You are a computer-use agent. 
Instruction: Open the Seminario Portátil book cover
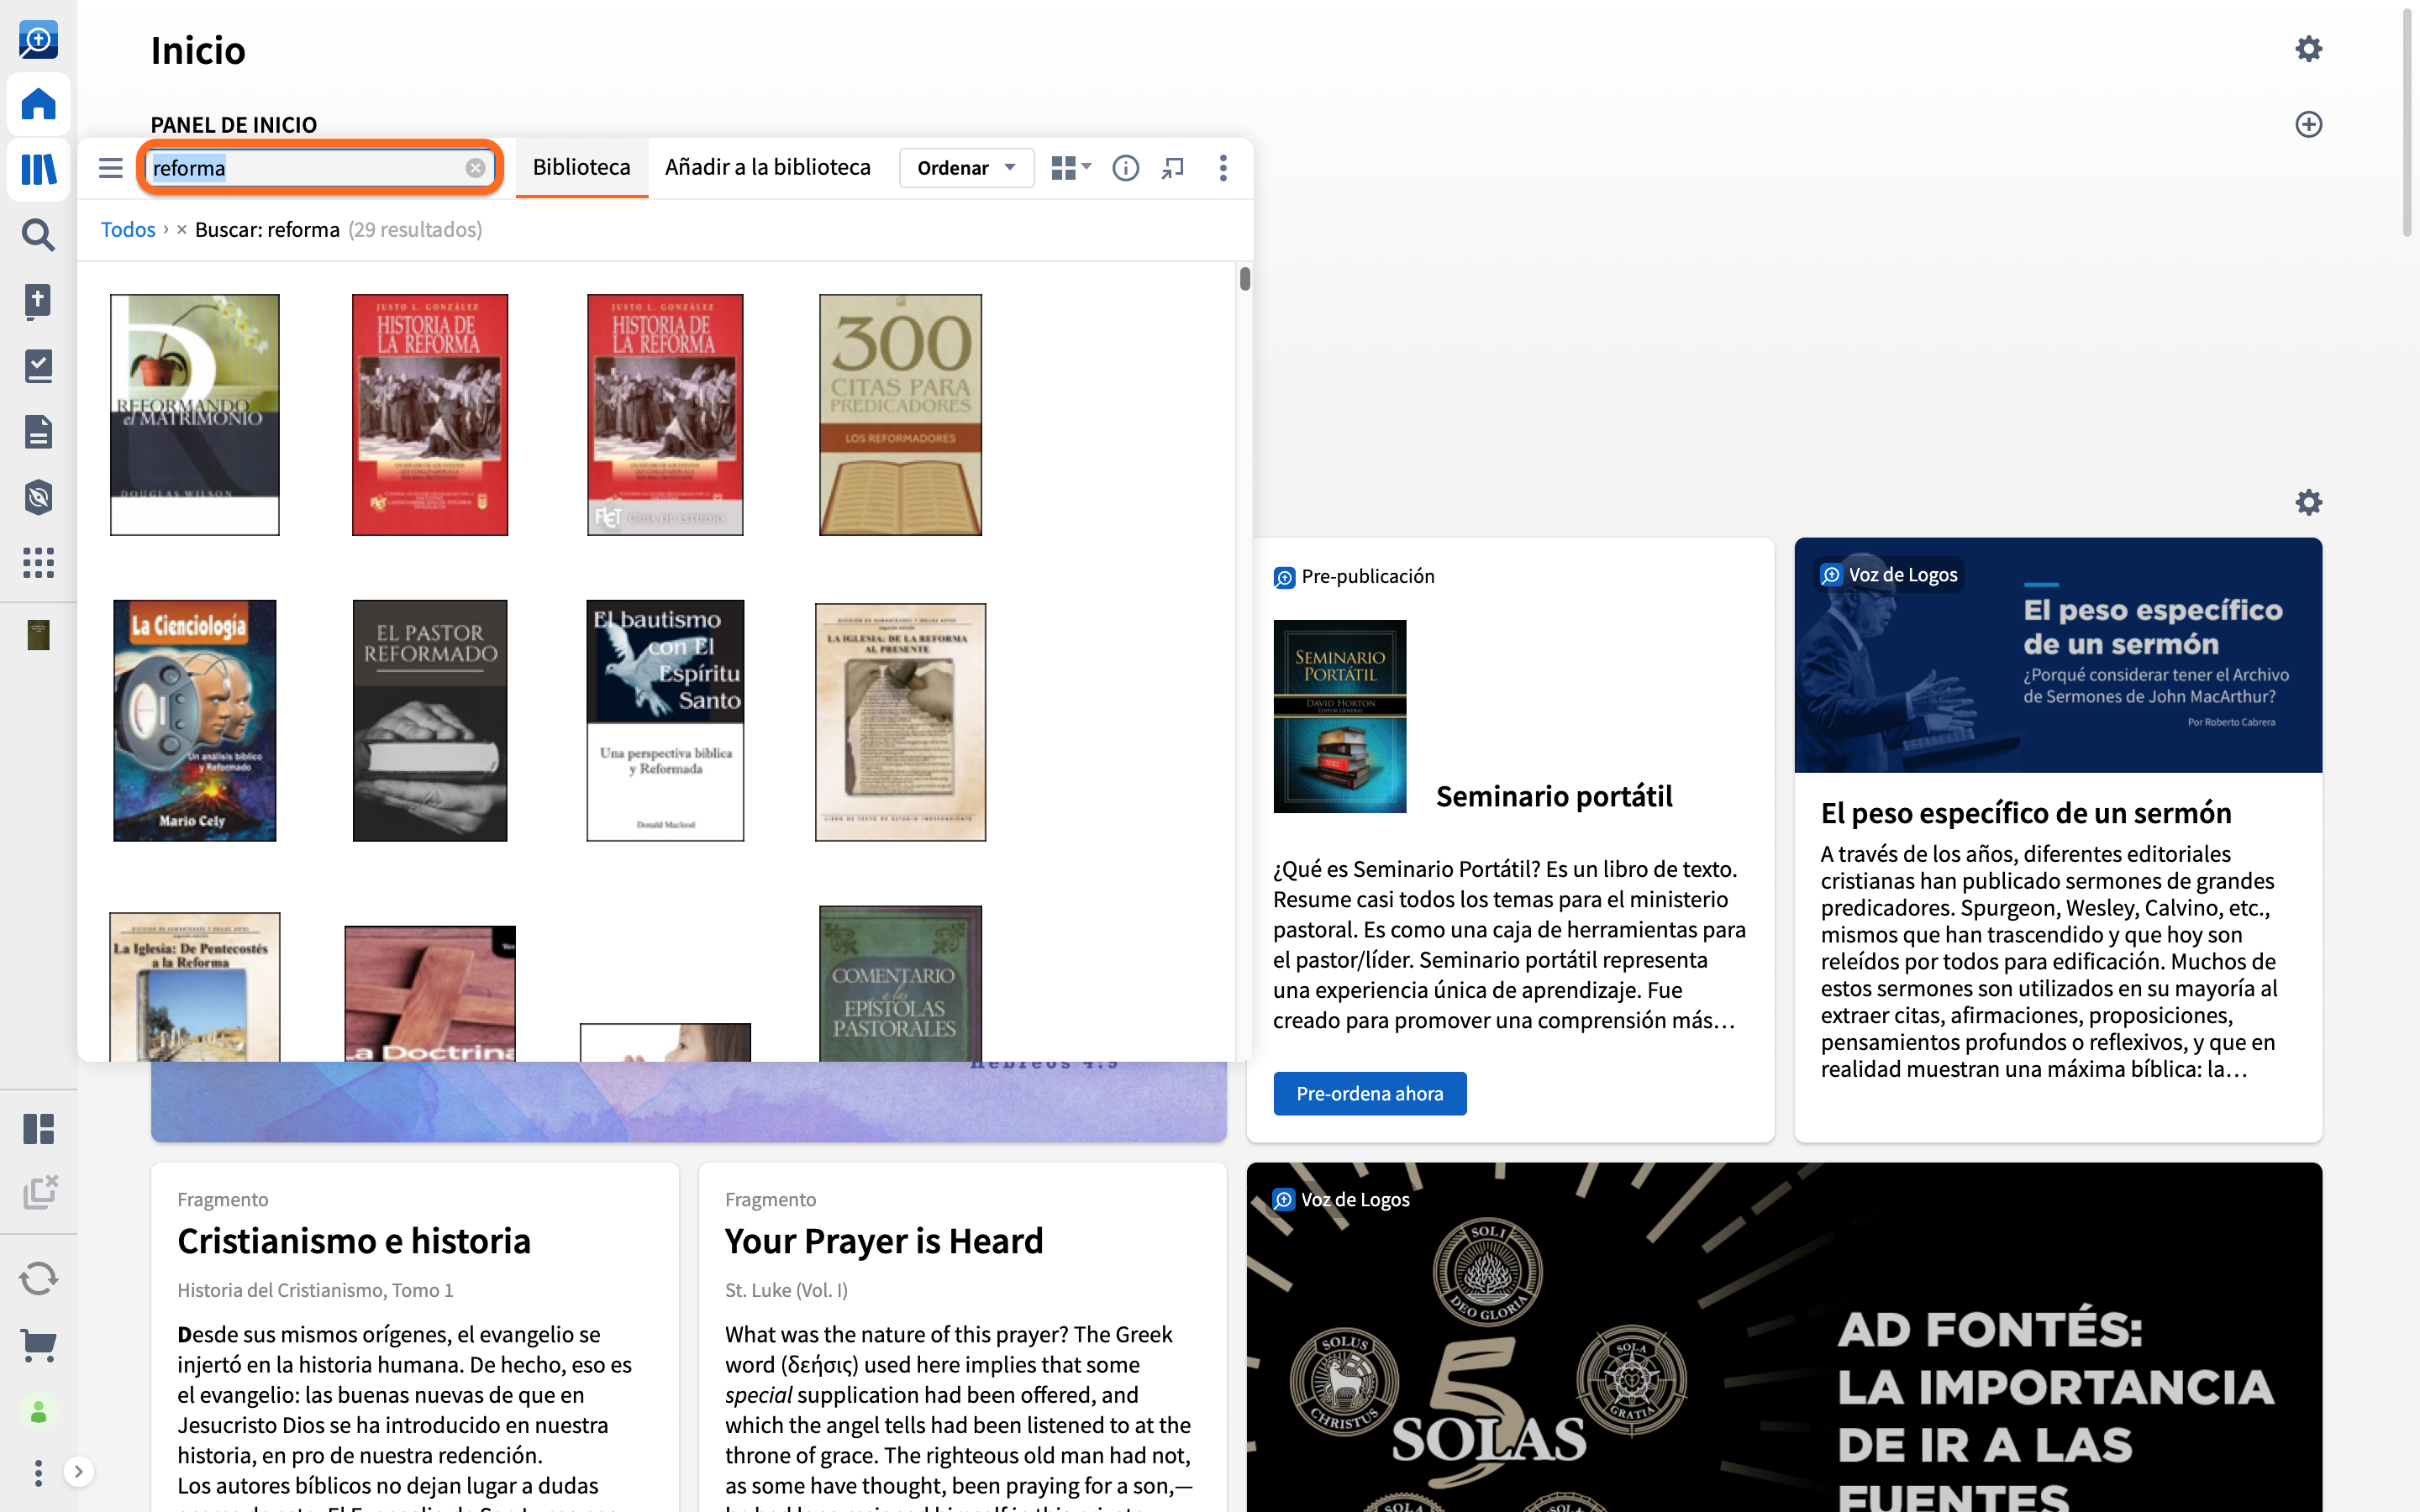1339,716
